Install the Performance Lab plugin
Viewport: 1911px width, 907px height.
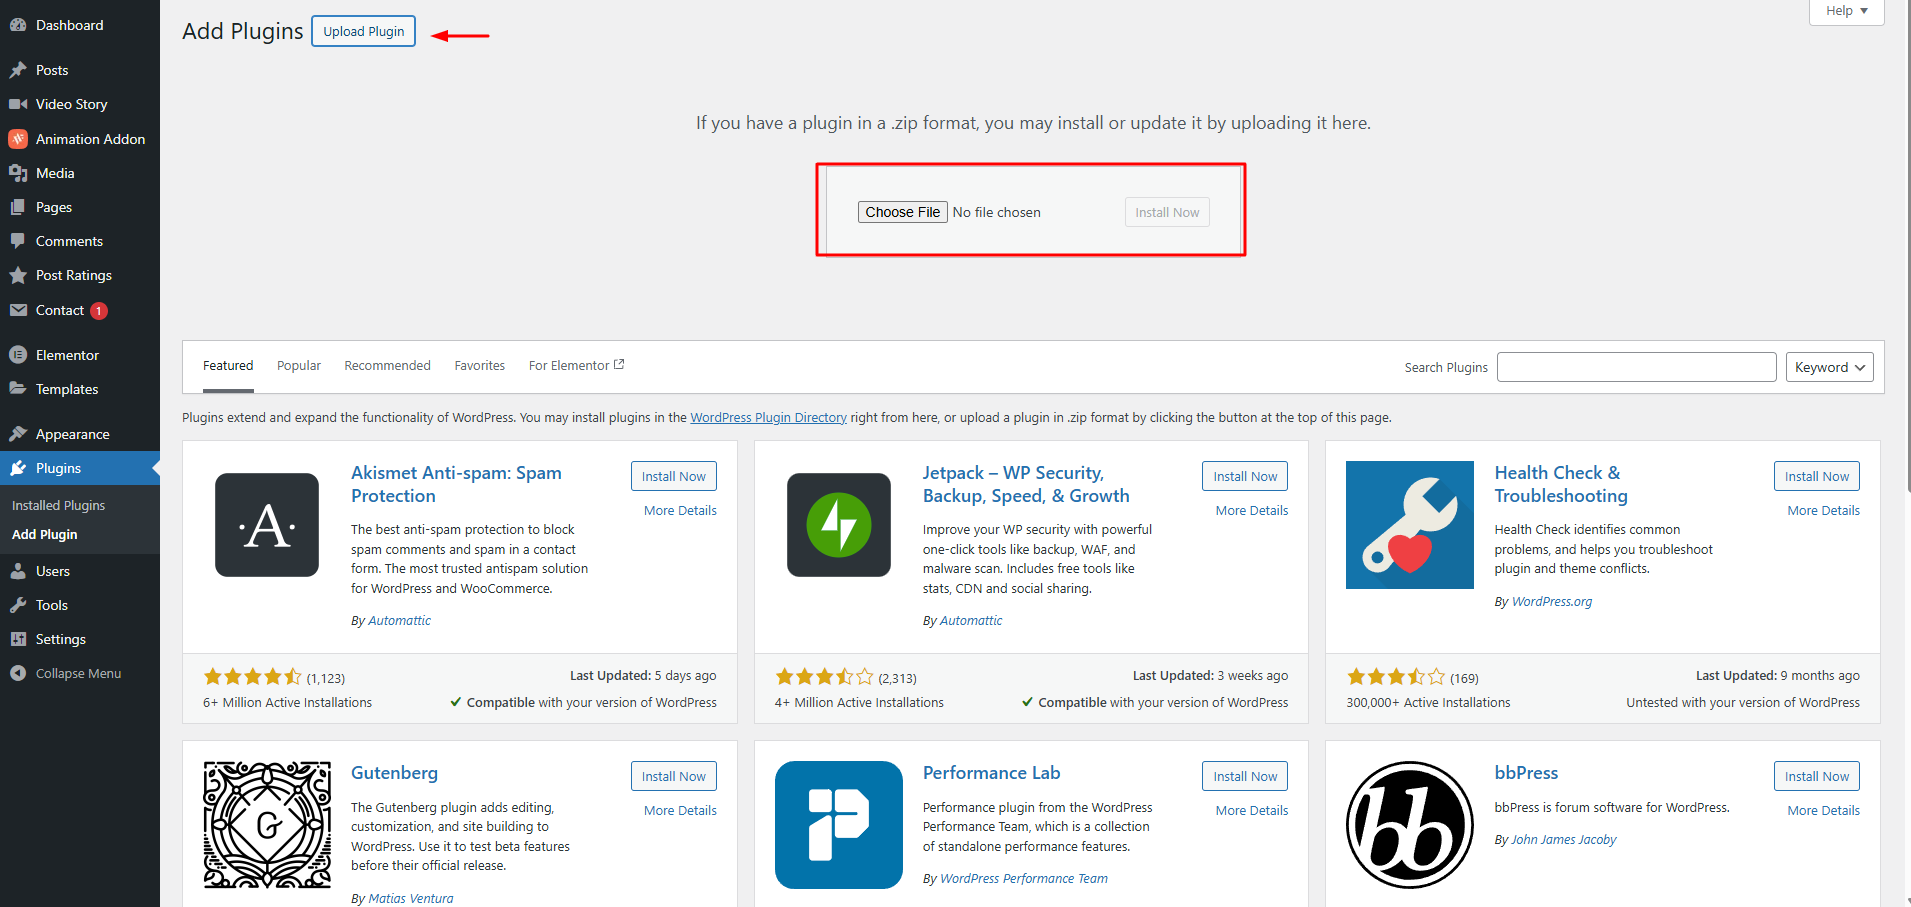1245,776
